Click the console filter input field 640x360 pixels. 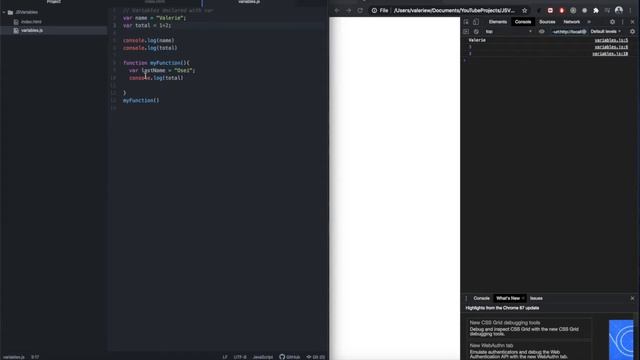coord(569,31)
